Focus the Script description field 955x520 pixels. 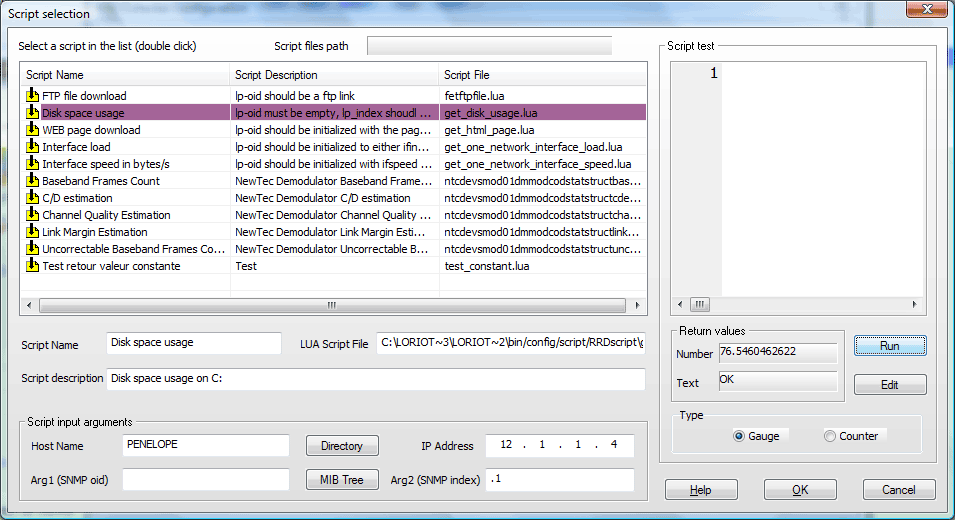click(376, 379)
